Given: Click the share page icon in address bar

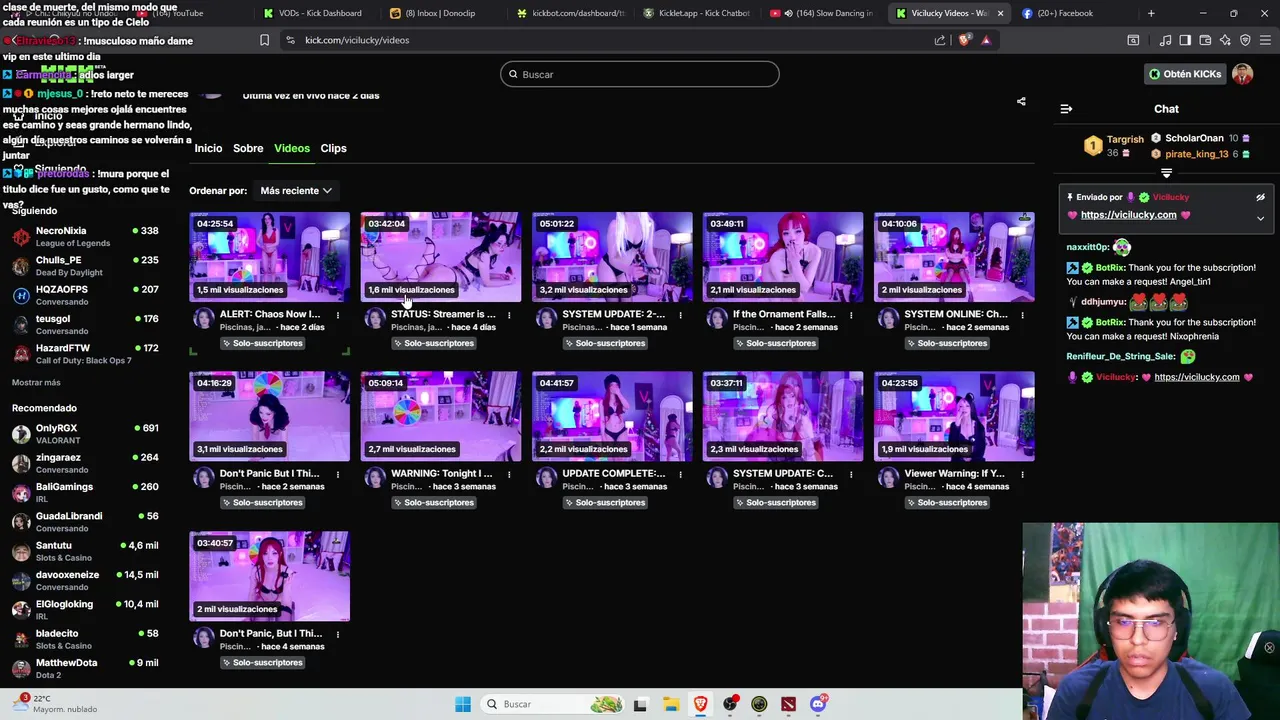Looking at the screenshot, I should click(x=940, y=40).
